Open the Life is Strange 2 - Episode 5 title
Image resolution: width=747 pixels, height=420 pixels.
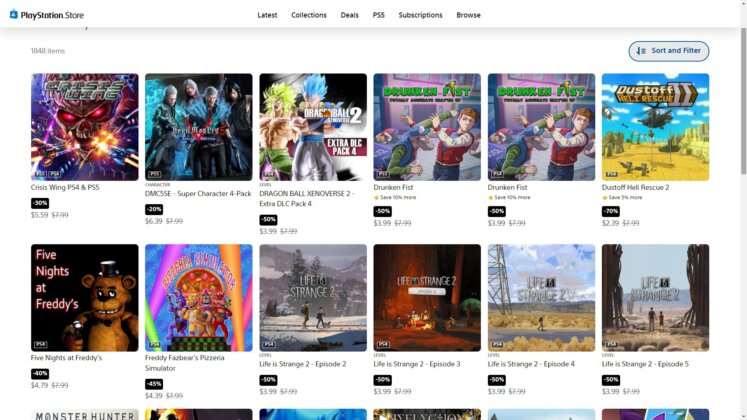tap(645, 364)
